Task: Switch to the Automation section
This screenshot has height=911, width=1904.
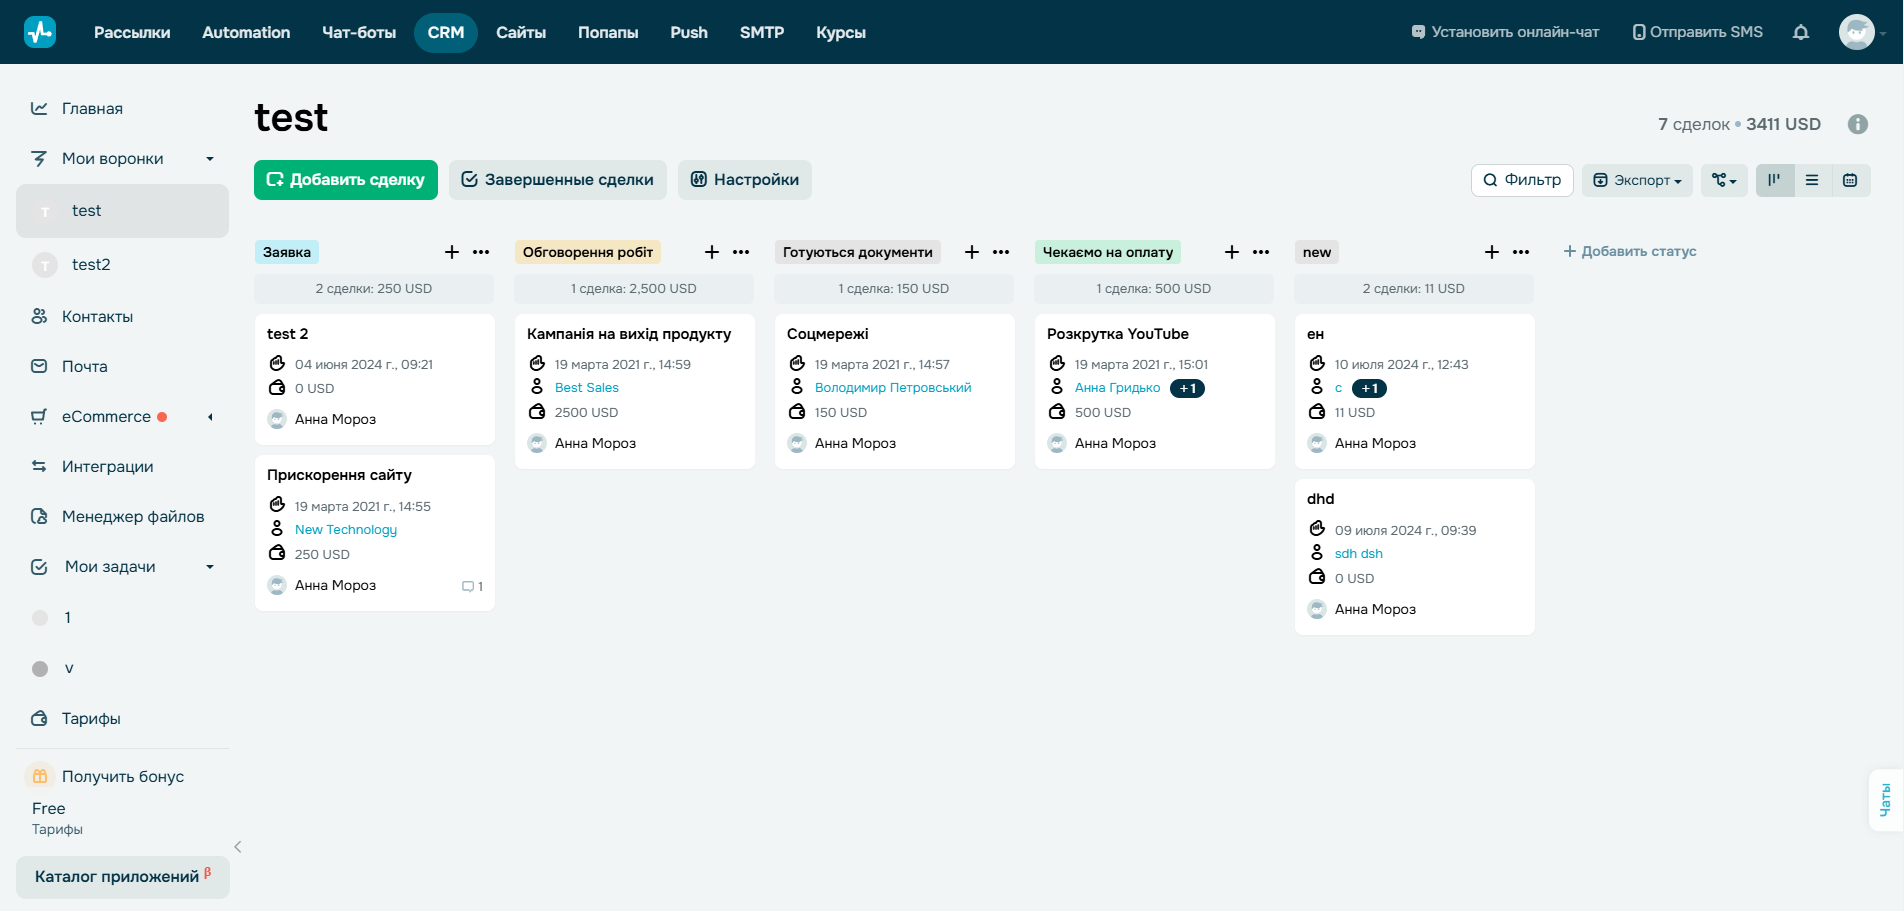Action: [x=245, y=32]
